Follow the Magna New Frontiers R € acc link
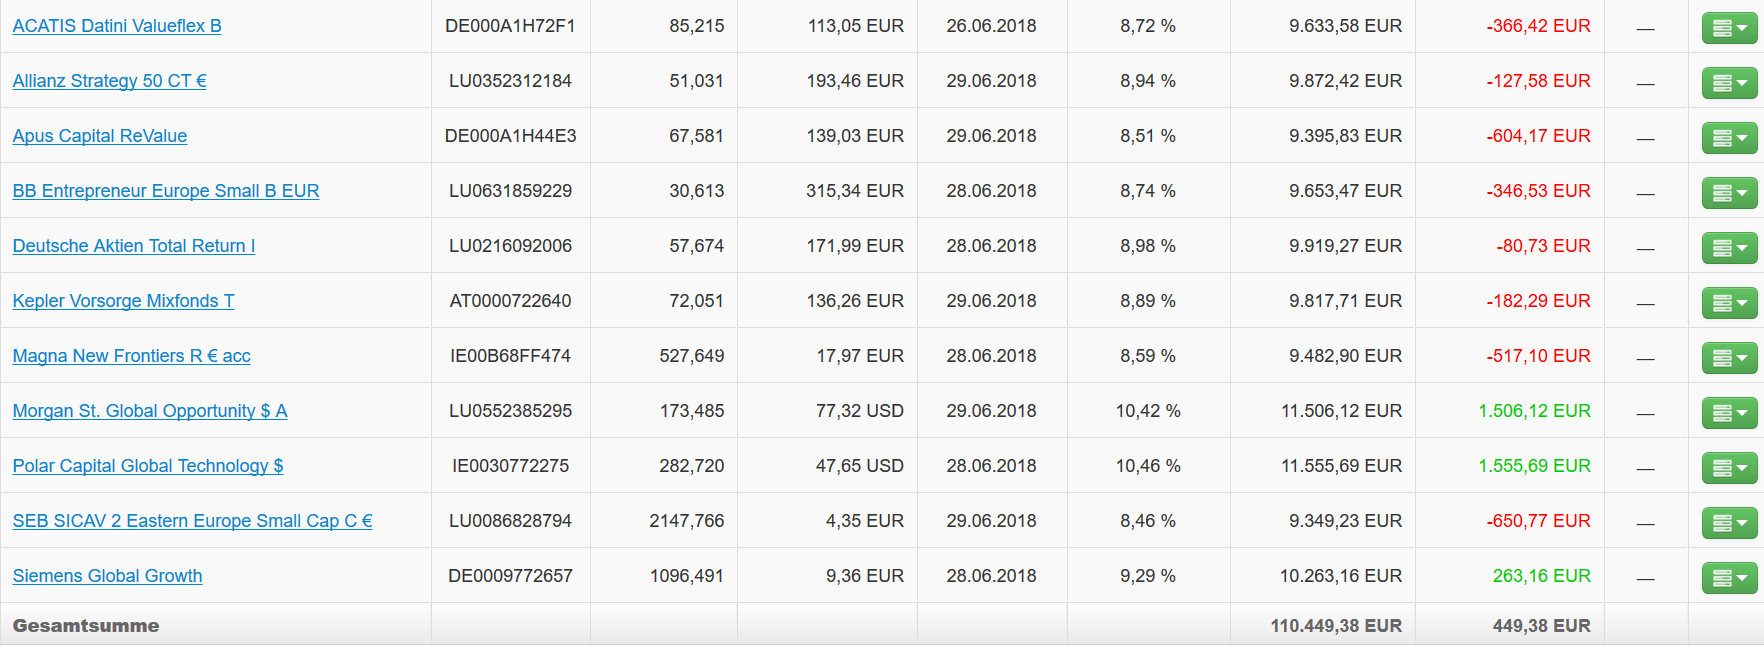 tap(131, 356)
